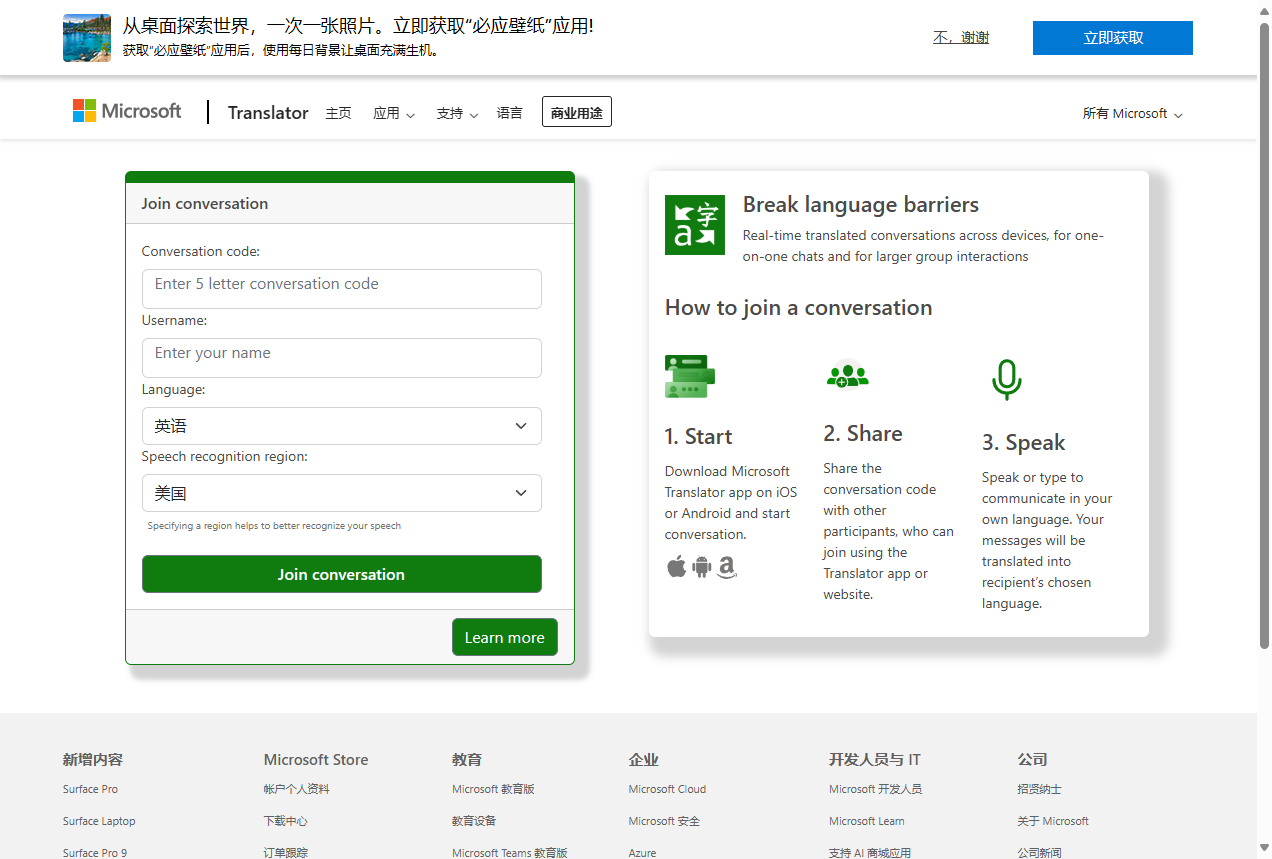Screen dimensions: 1272x859
Task: Click the Learn more button
Action: tap(504, 637)
